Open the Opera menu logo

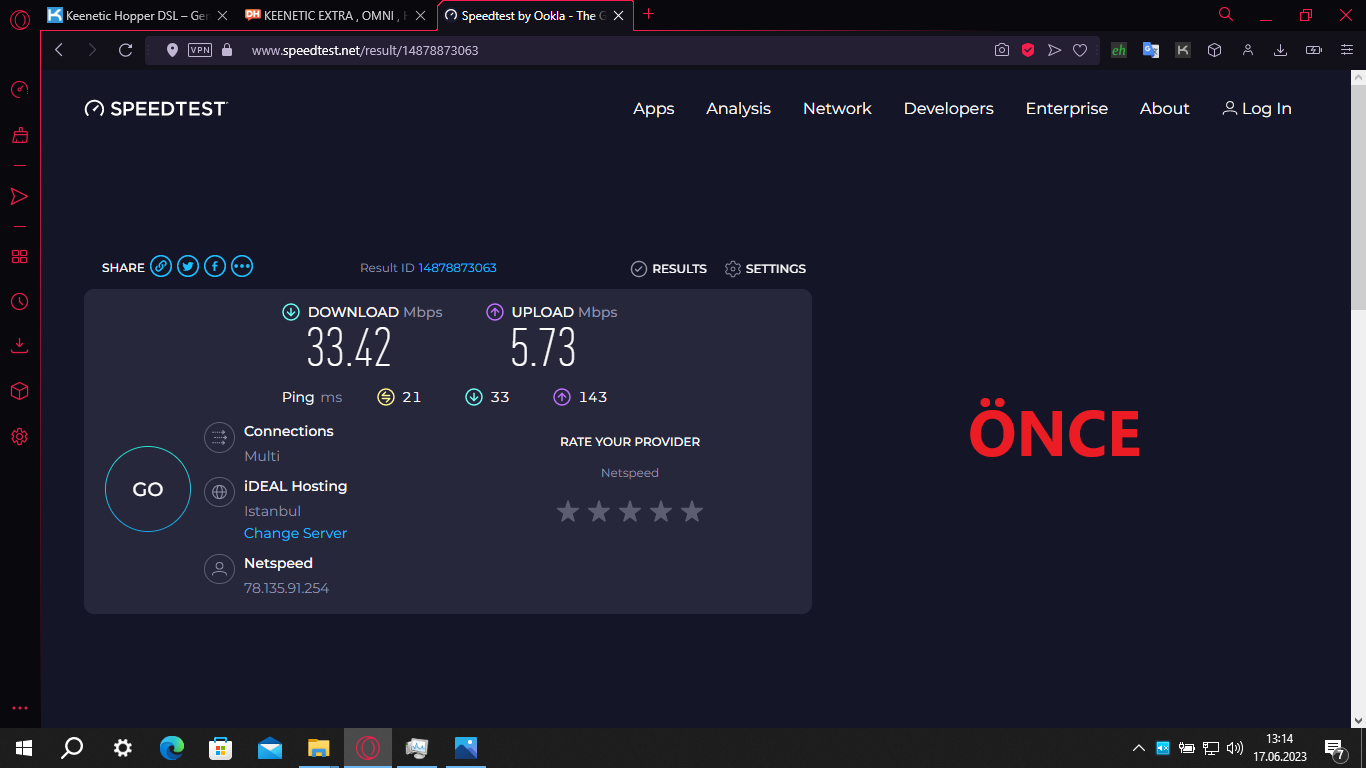pos(19,18)
